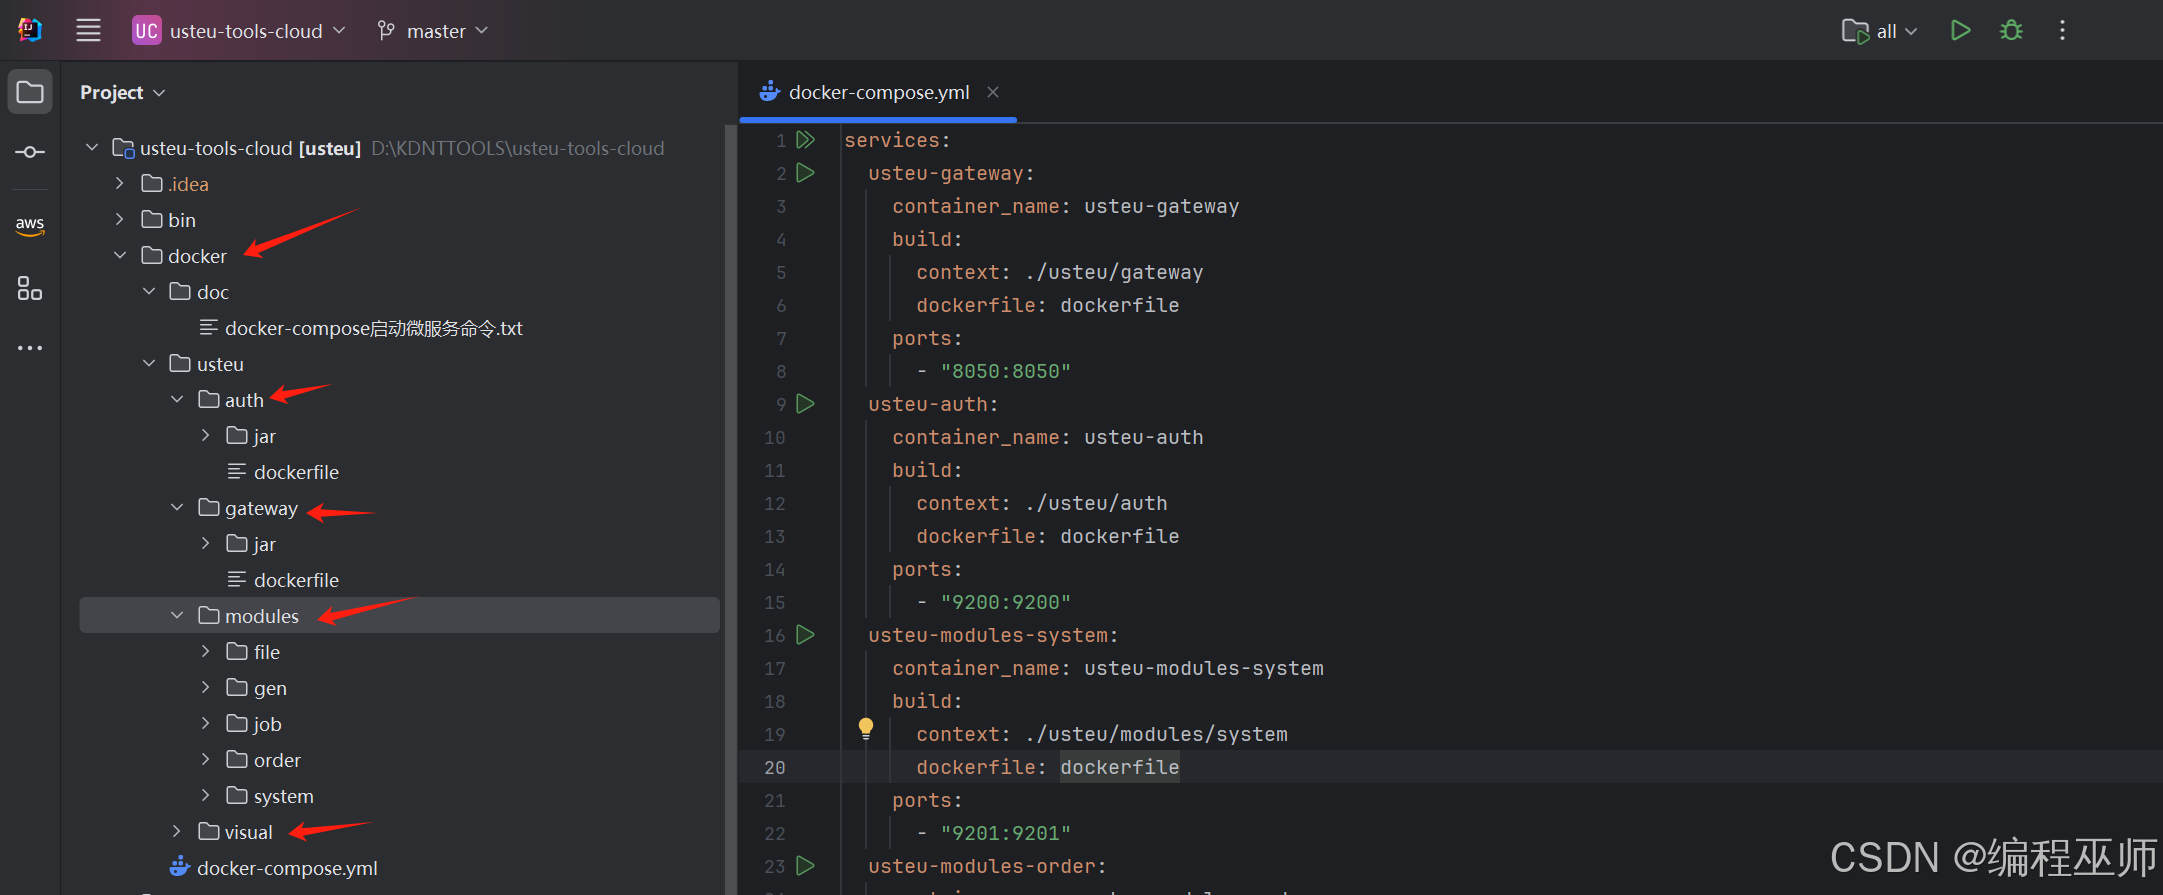Click the run configuration folder icon
Image resolution: width=2163 pixels, height=895 pixels.
coord(1855,31)
